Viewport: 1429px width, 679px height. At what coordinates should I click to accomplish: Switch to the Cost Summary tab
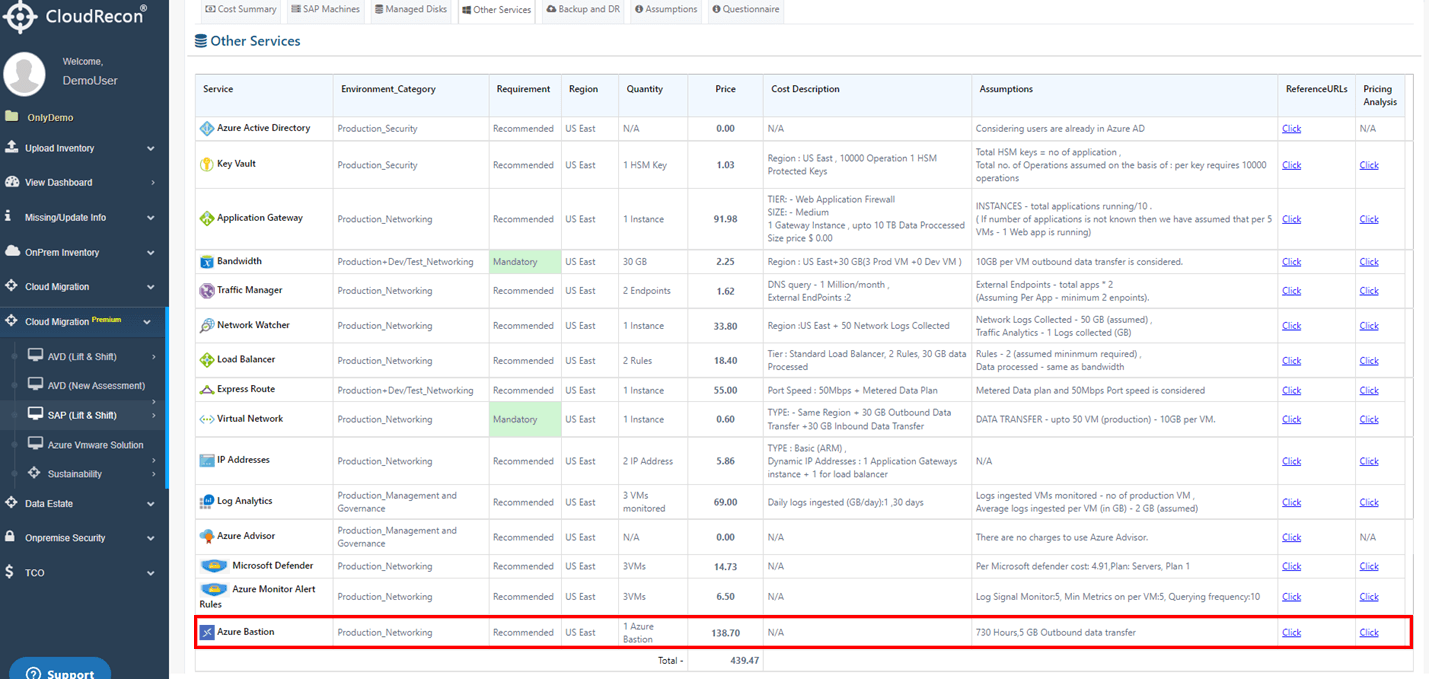[x=241, y=10]
